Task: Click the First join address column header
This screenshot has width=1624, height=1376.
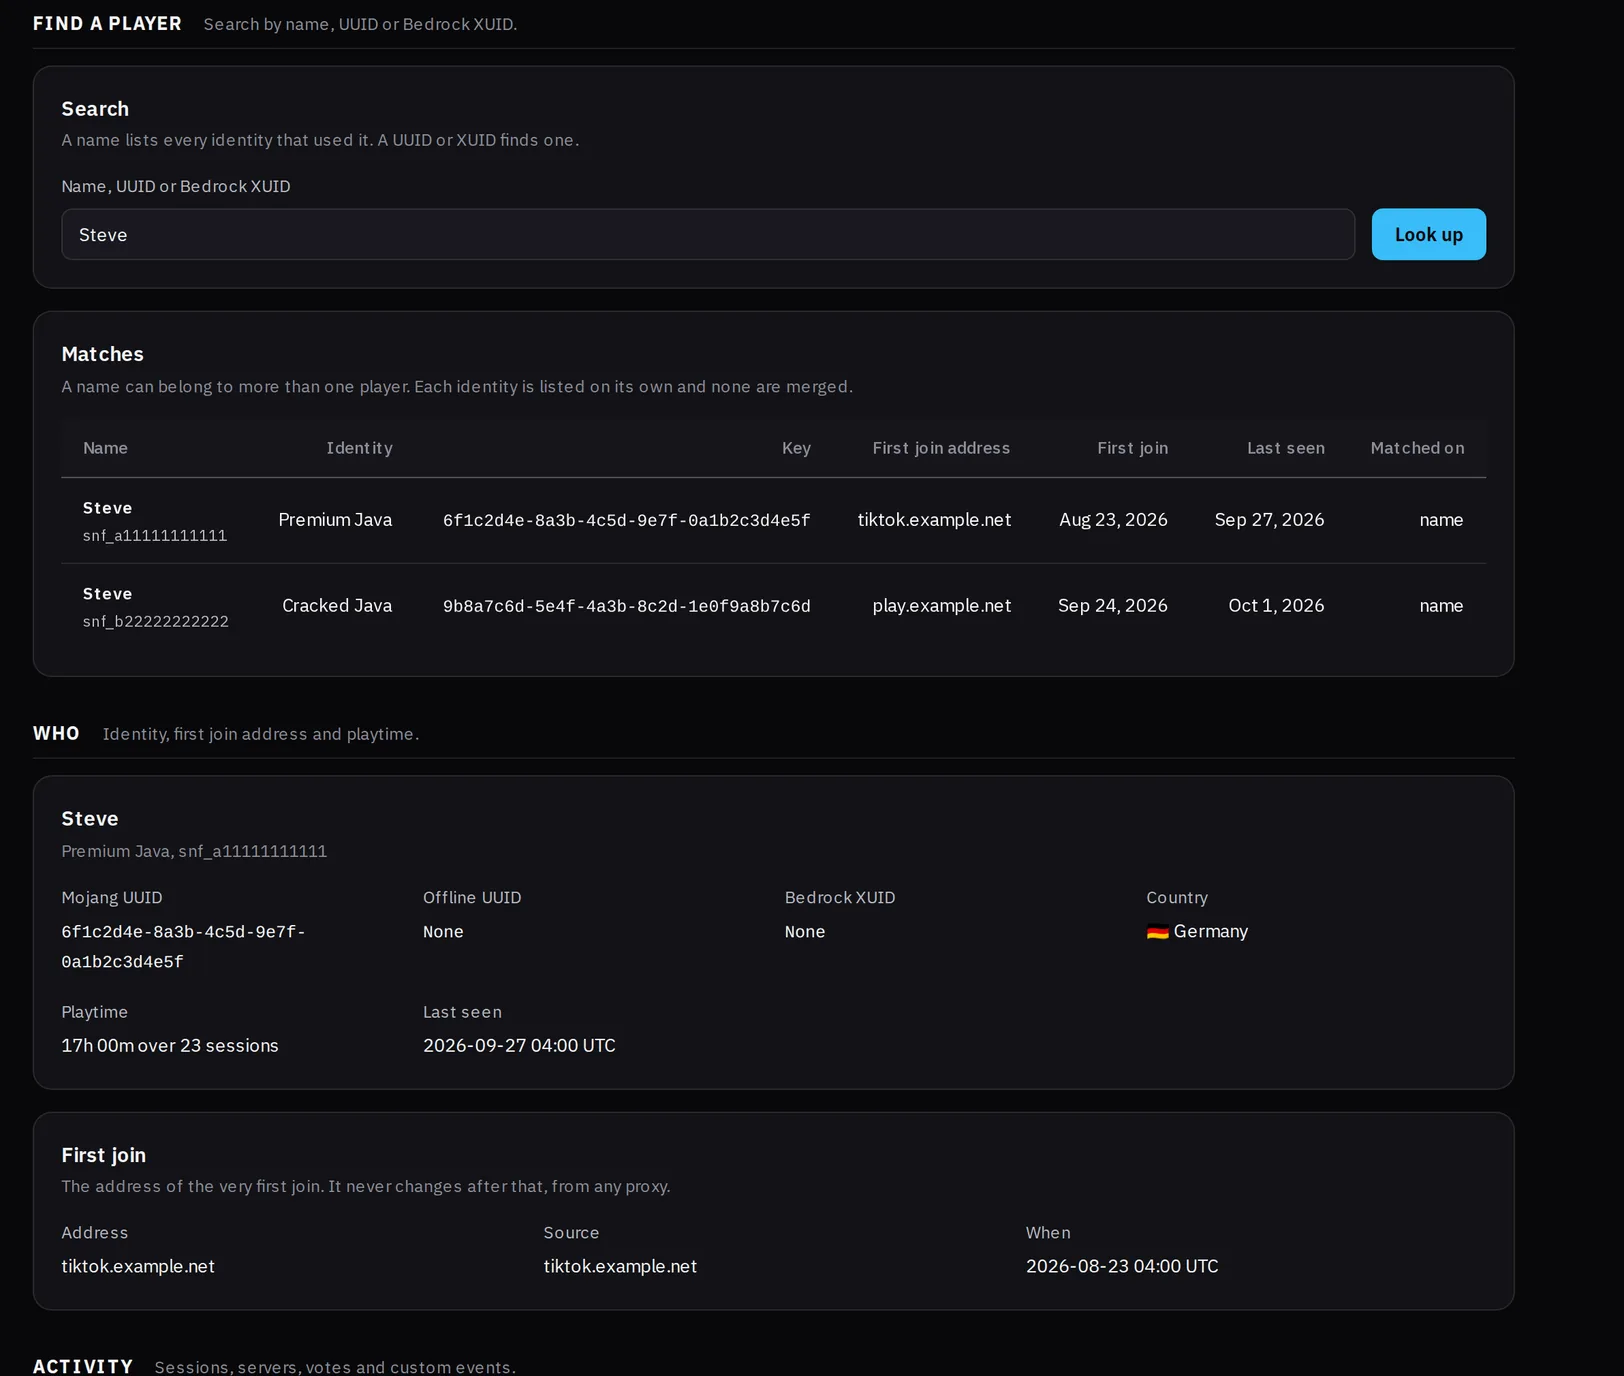Action: pos(941,448)
